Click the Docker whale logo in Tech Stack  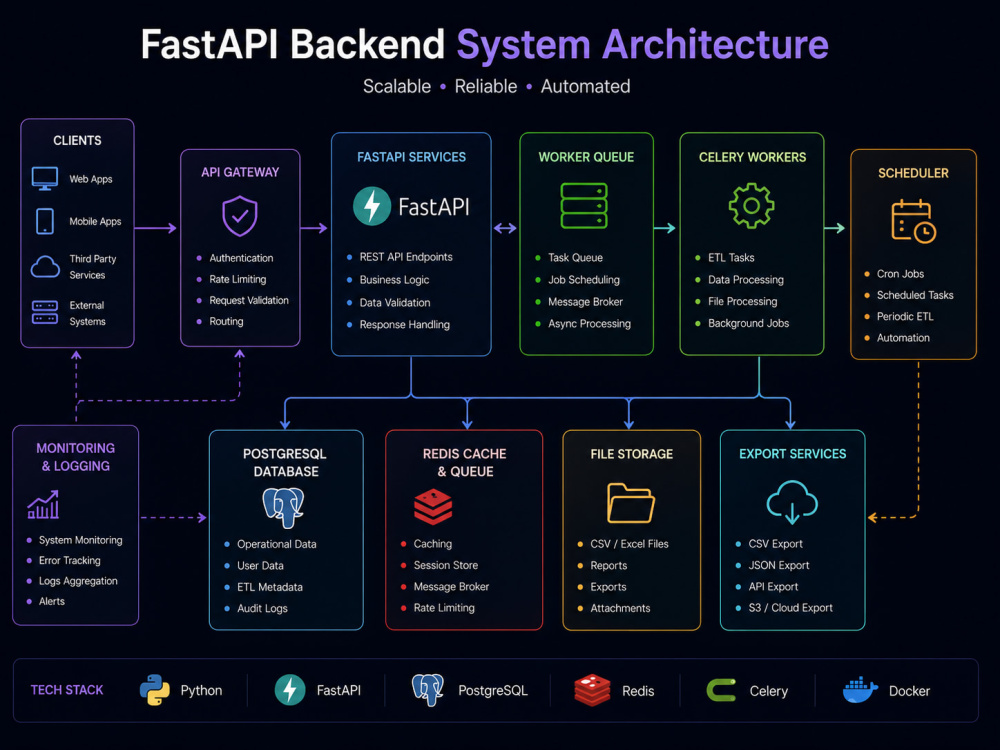click(x=860, y=690)
